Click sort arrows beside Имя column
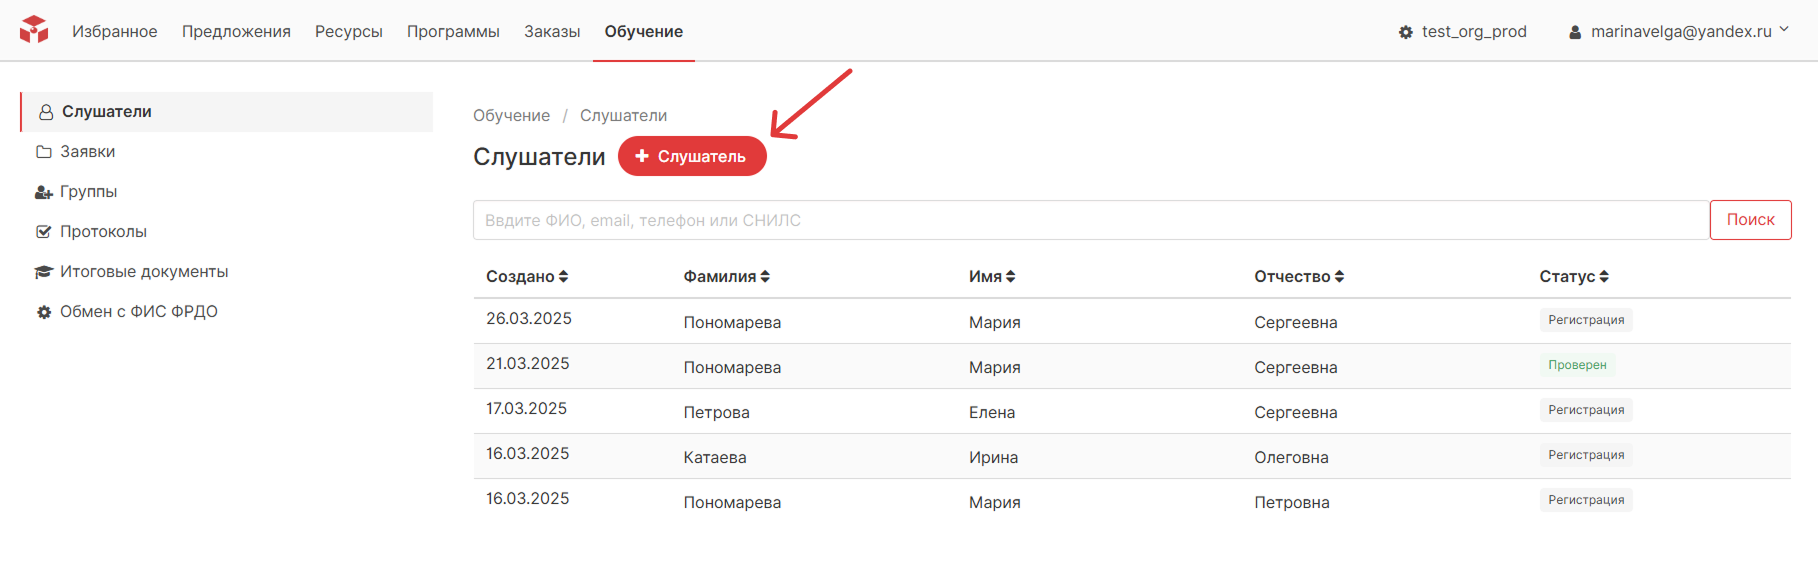 point(1011,277)
